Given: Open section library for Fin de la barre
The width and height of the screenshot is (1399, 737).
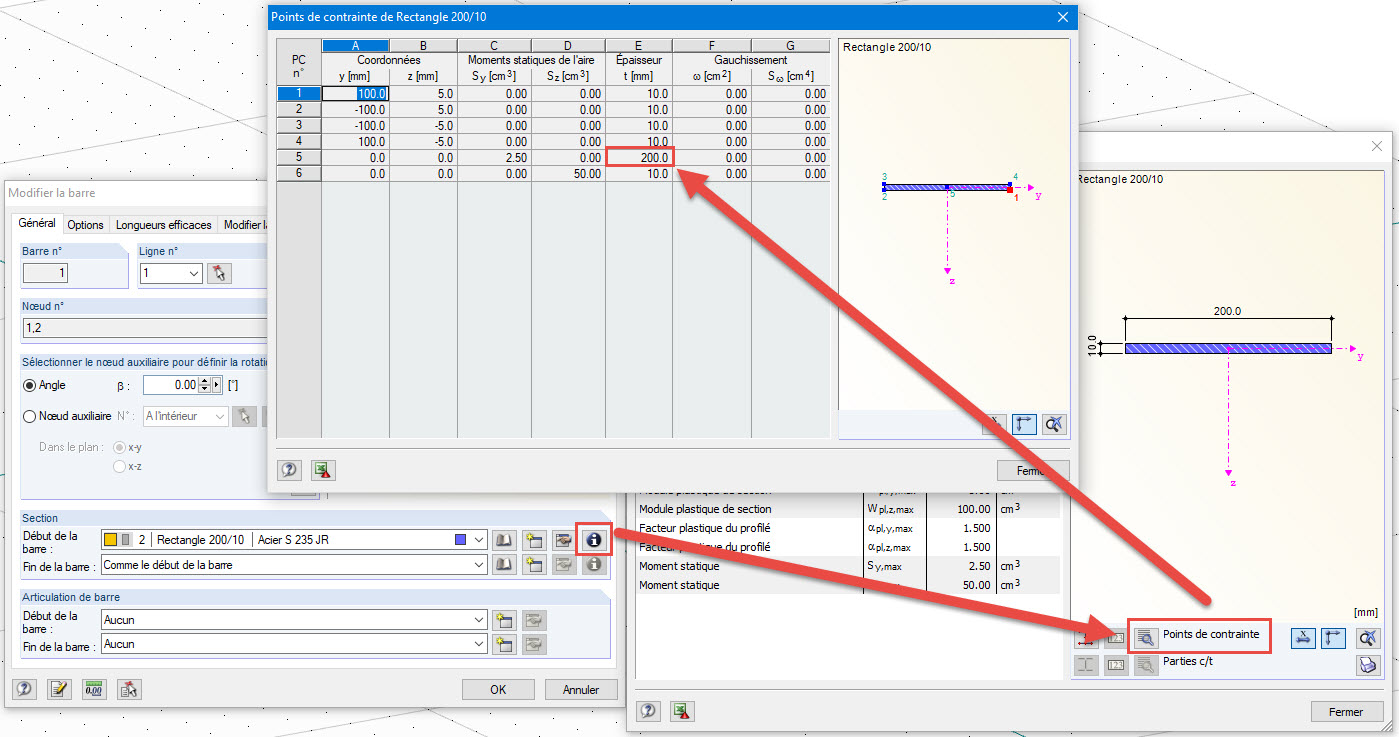Looking at the screenshot, I should coord(505,565).
